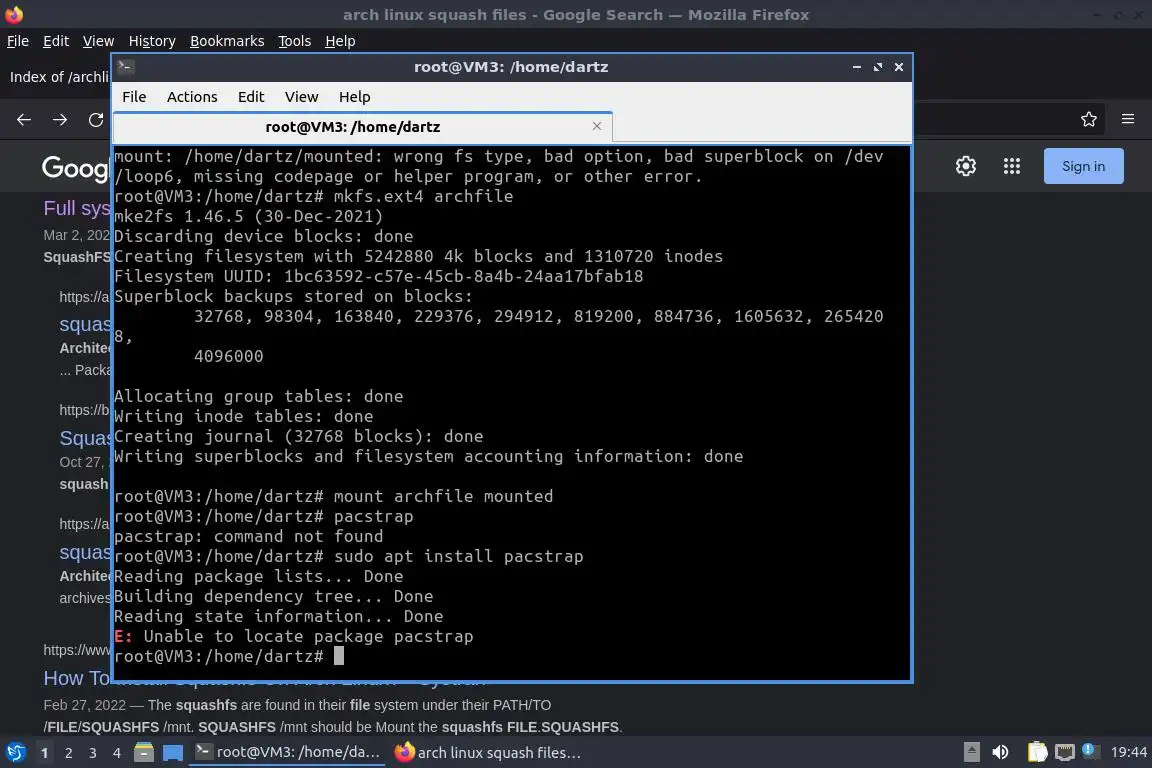1152x768 pixels.
Task: Open Google Settings gear icon
Action: pos(965,166)
